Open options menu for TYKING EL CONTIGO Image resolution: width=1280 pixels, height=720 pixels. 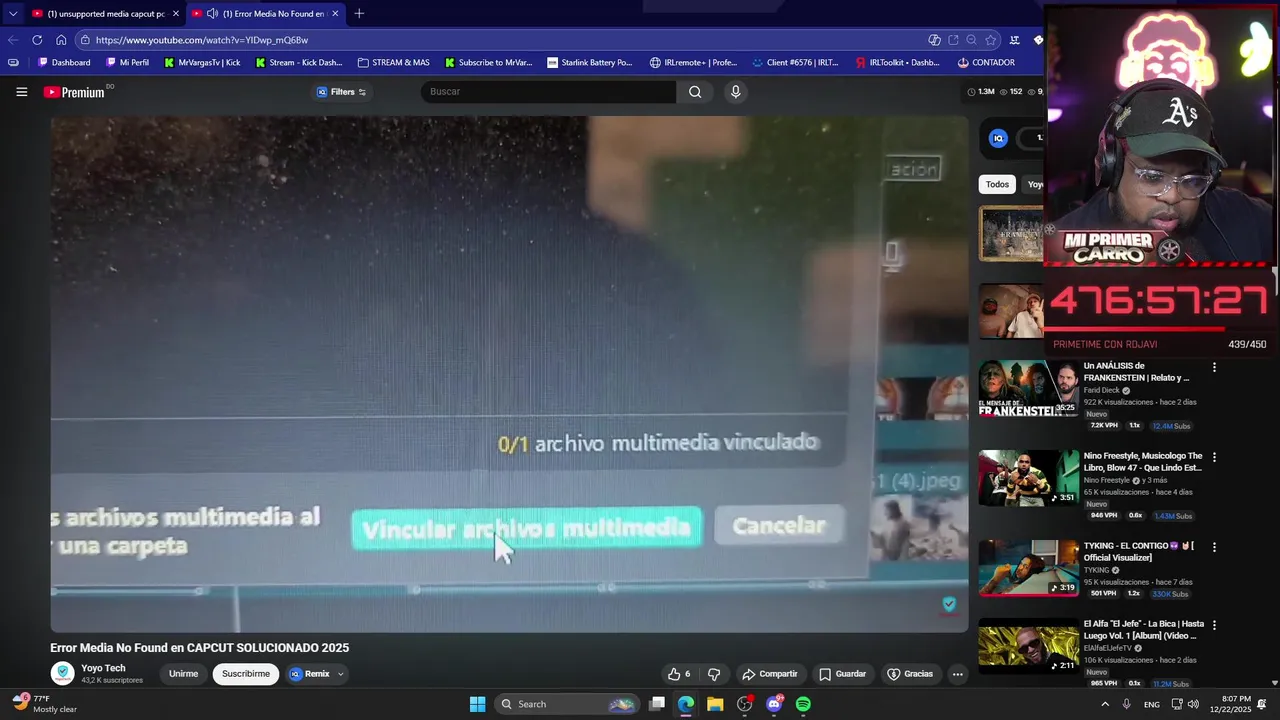coord(1214,547)
